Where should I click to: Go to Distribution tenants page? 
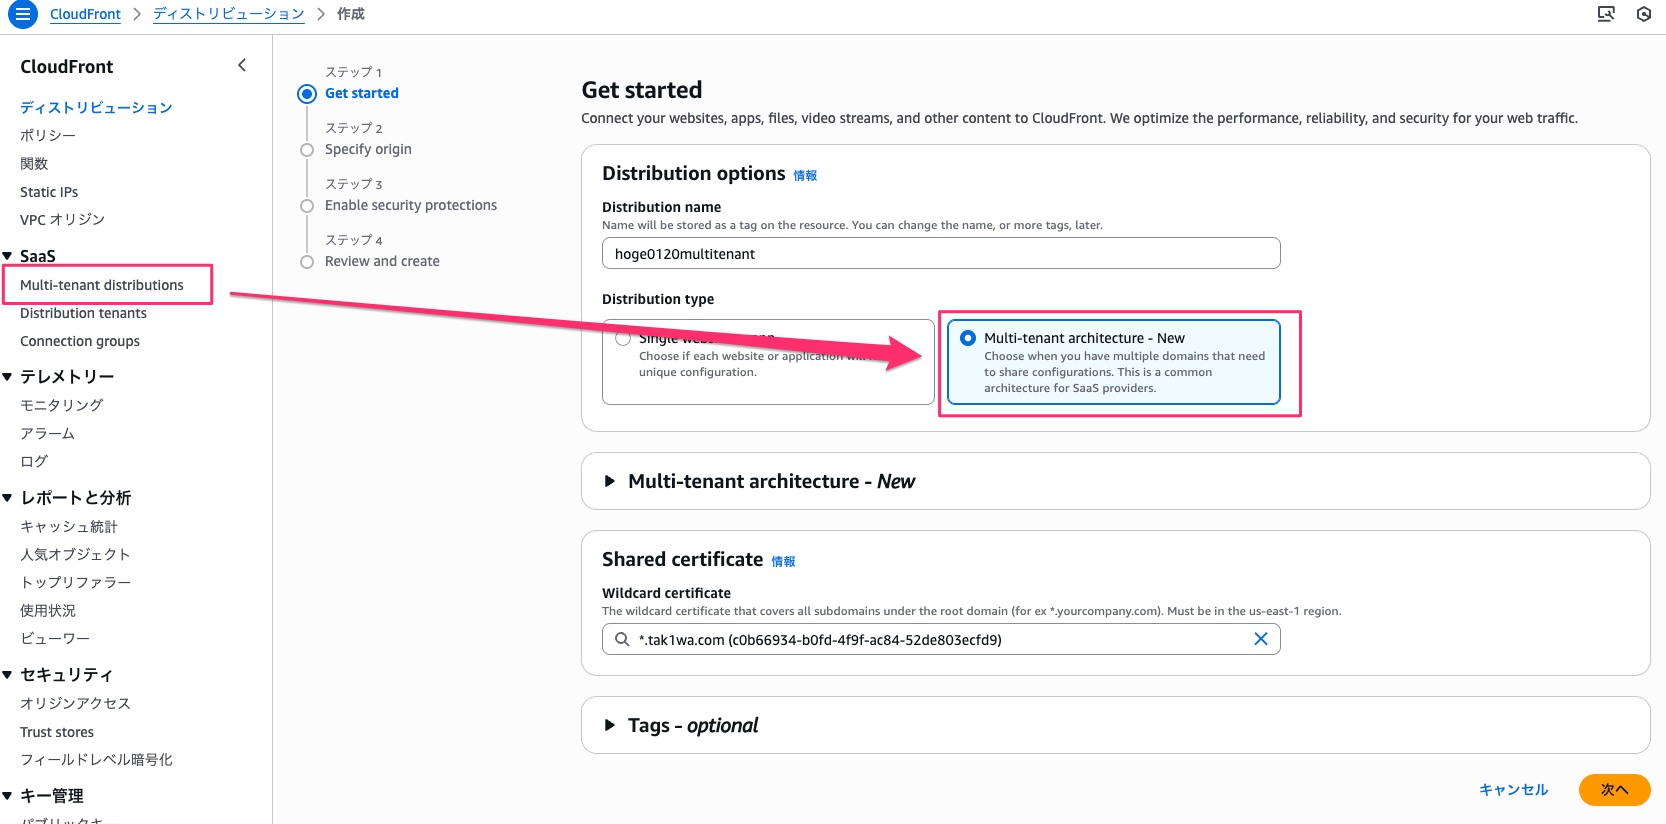[83, 313]
